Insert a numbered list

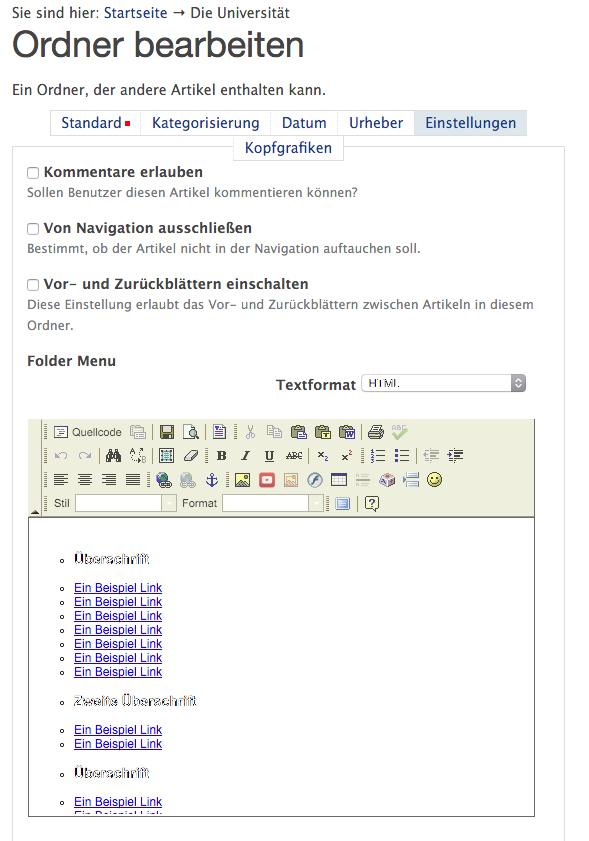(378, 456)
